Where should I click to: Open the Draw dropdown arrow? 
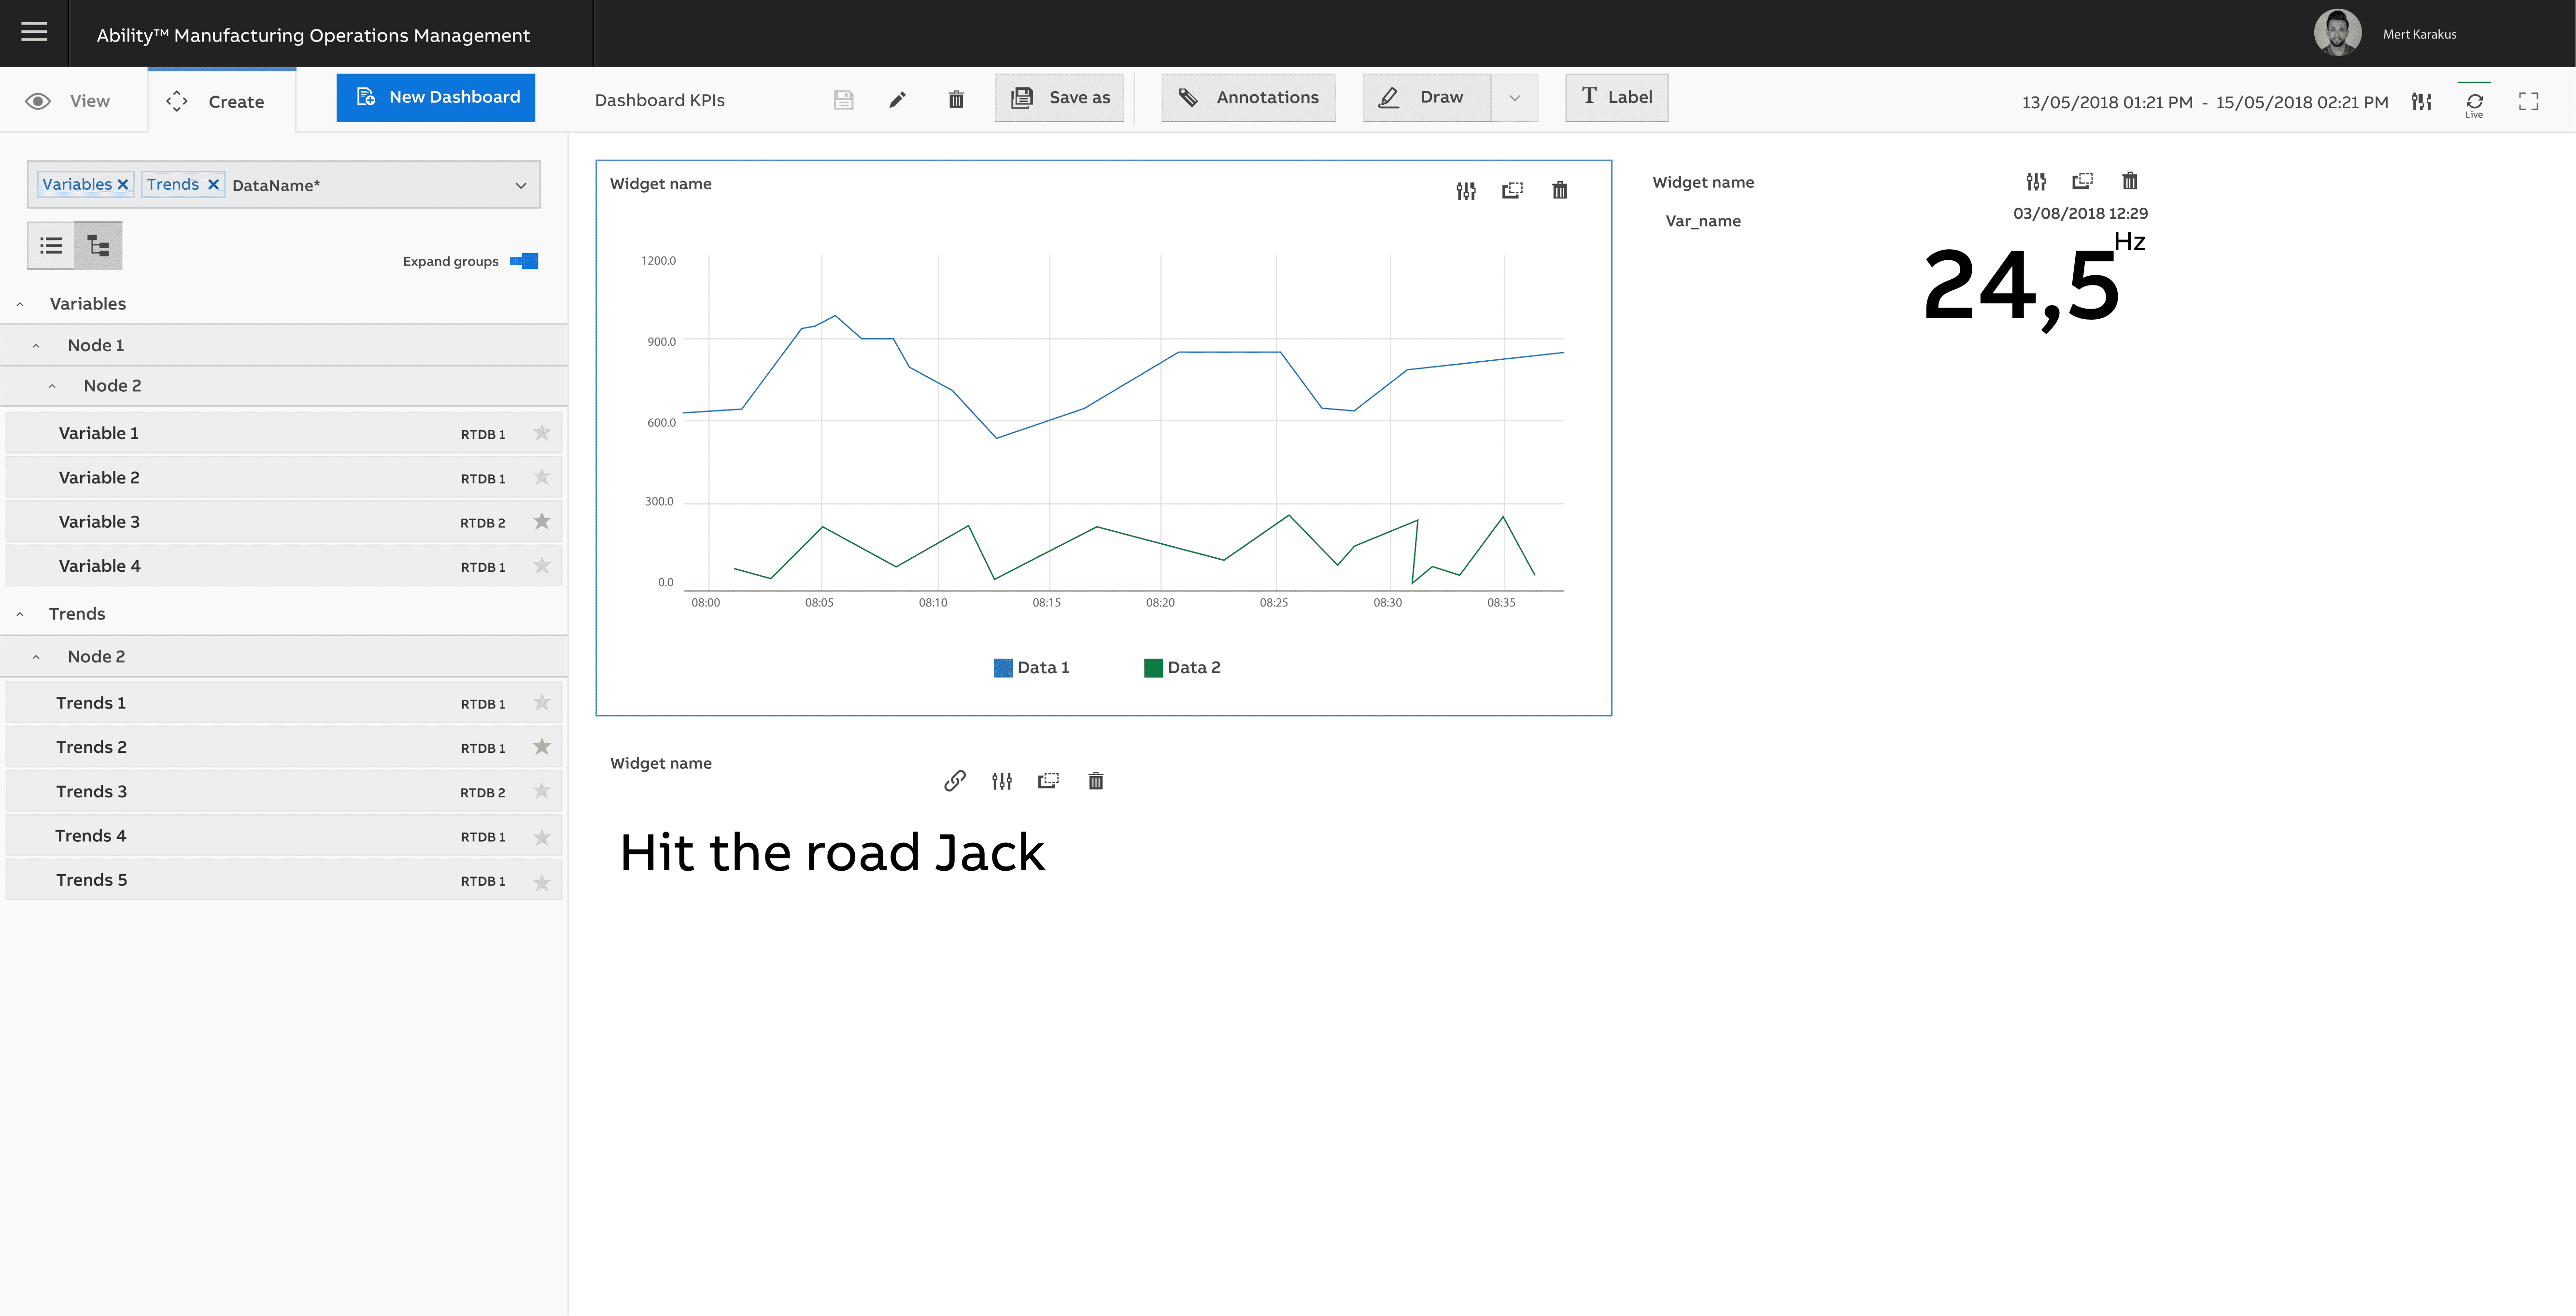tap(1514, 98)
